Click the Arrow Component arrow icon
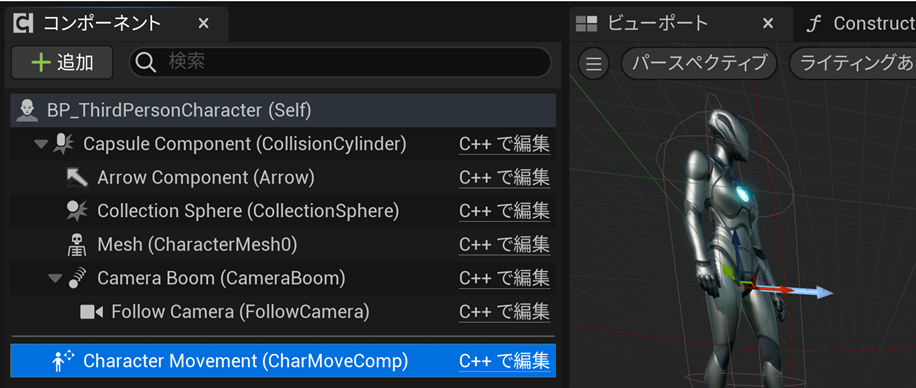The height and width of the screenshot is (388, 916). pyautogui.click(x=77, y=178)
